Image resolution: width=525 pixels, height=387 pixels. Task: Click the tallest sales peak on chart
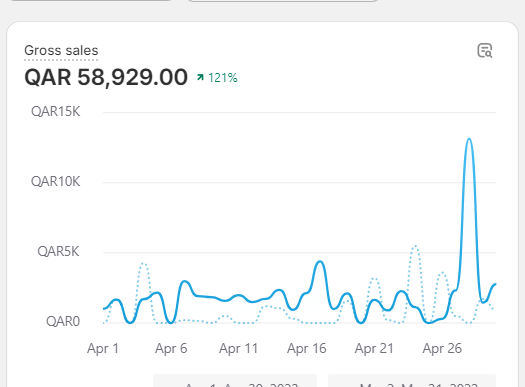pyautogui.click(x=469, y=139)
